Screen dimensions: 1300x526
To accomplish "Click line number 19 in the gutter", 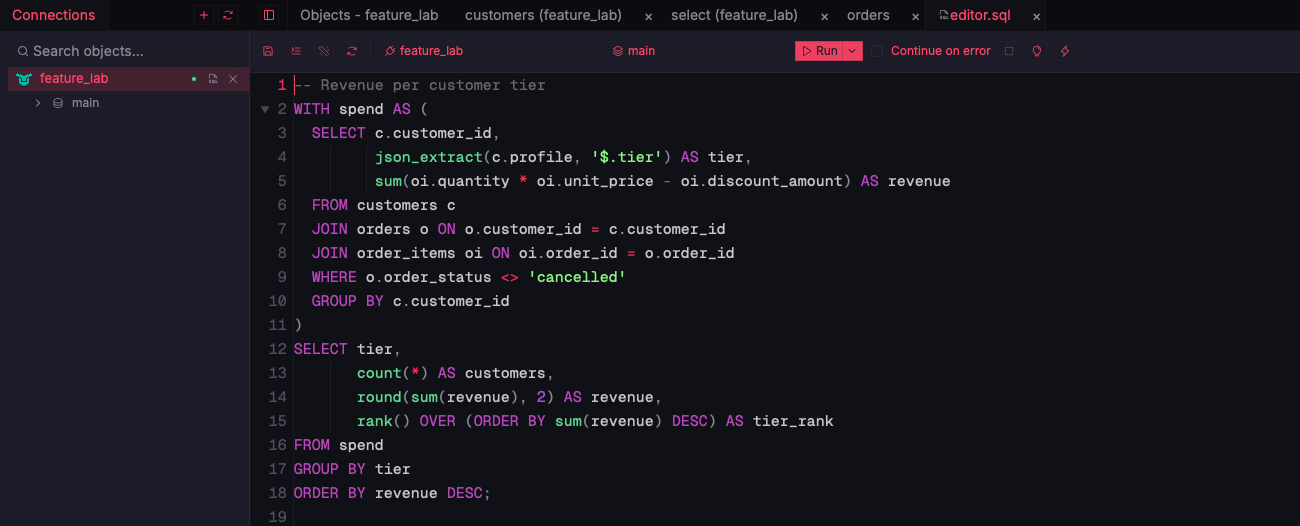I will (x=278, y=517).
